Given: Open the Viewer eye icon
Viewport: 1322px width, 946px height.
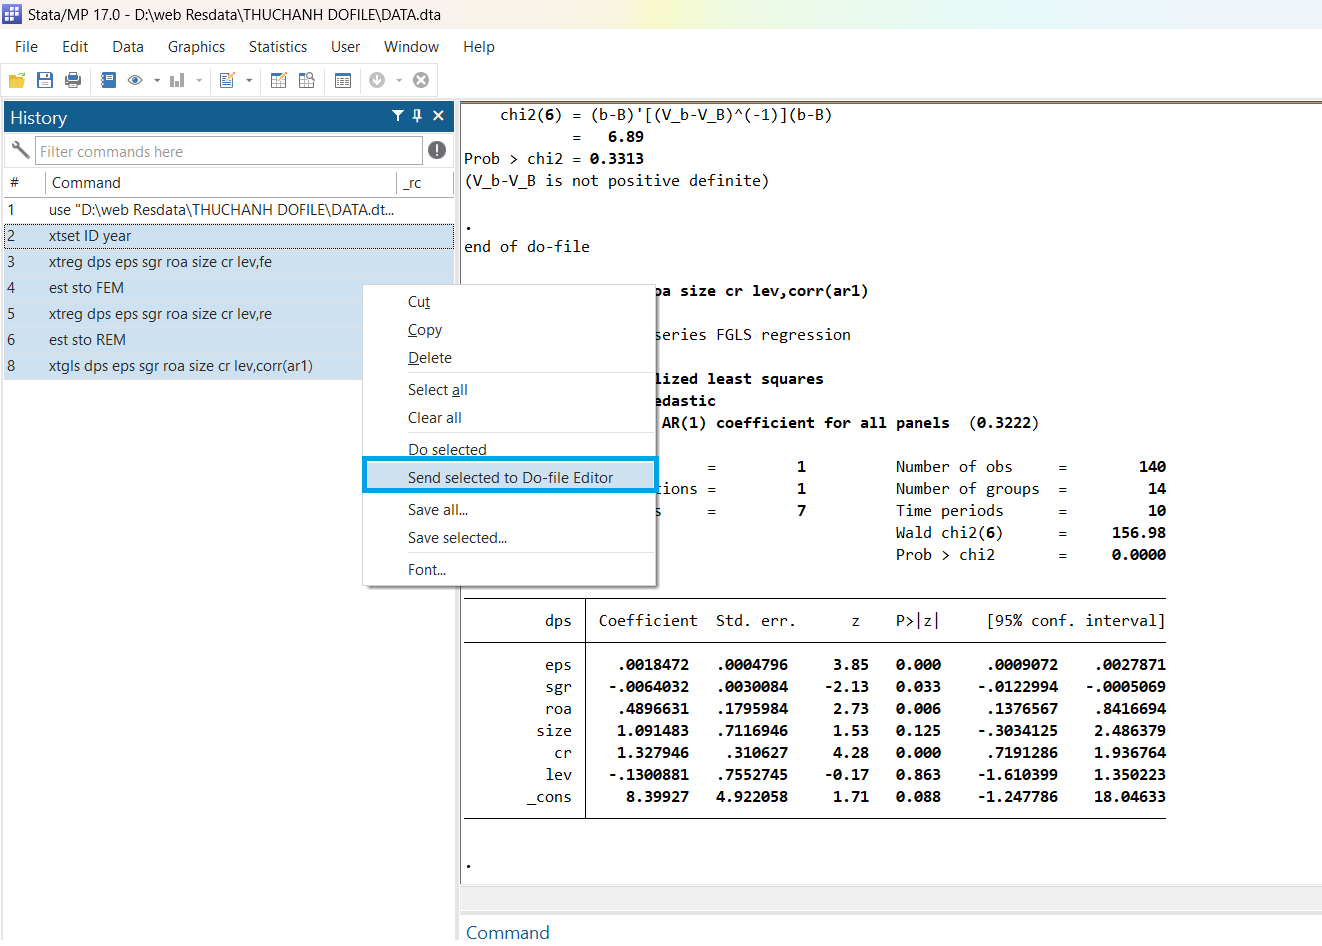Looking at the screenshot, I should click(135, 80).
